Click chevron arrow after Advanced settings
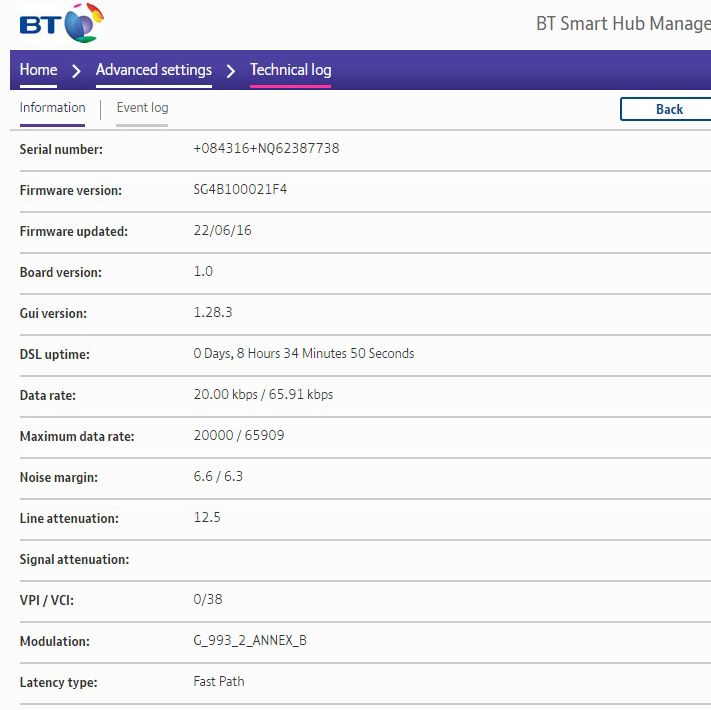 pyautogui.click(x=231, y=71)
